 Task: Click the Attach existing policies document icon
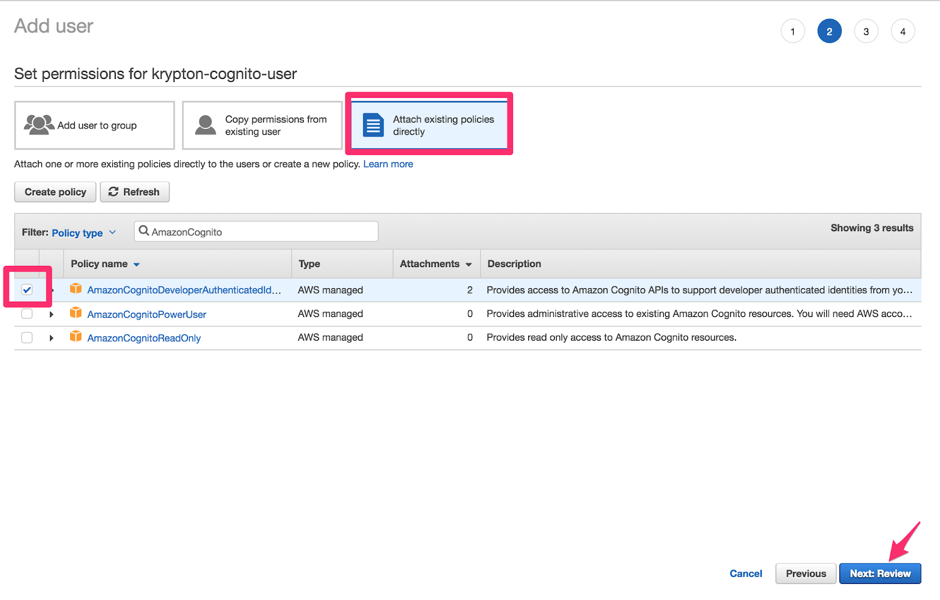coord(373,125)
